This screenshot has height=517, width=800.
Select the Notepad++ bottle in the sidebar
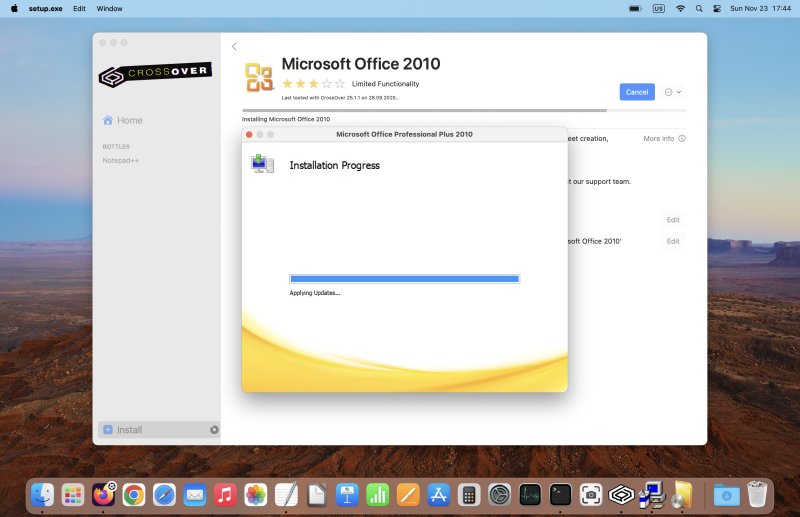tap(122, 160)
